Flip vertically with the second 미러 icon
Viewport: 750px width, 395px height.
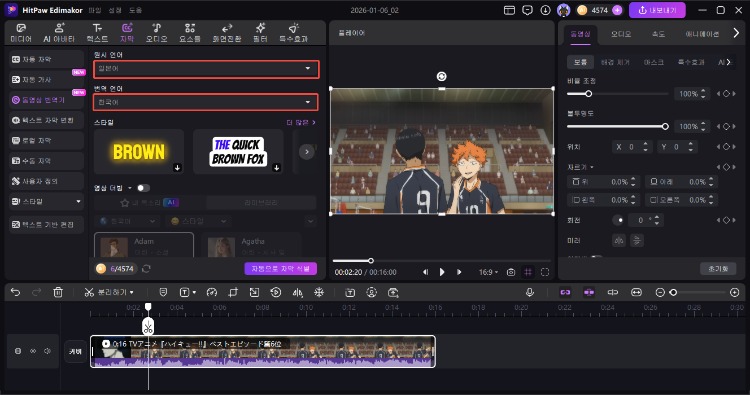point(637,241)
